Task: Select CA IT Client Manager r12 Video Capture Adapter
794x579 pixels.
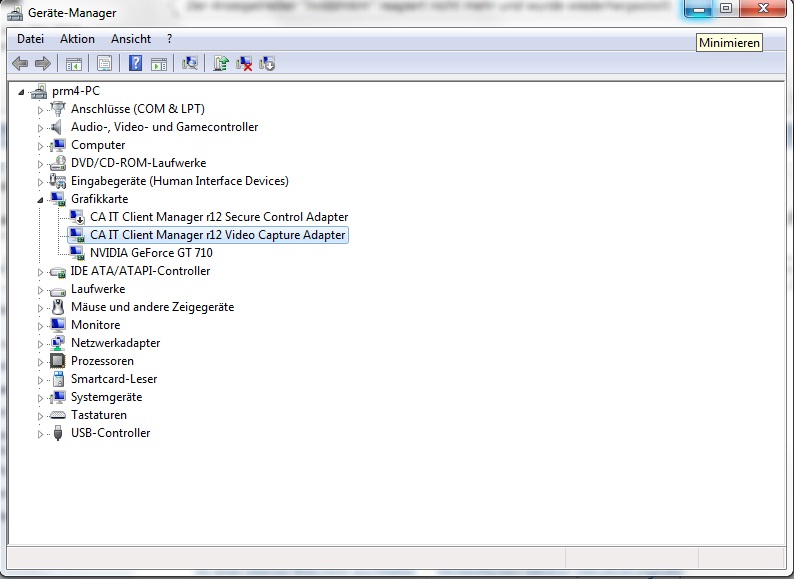Action: coord(218,235)
